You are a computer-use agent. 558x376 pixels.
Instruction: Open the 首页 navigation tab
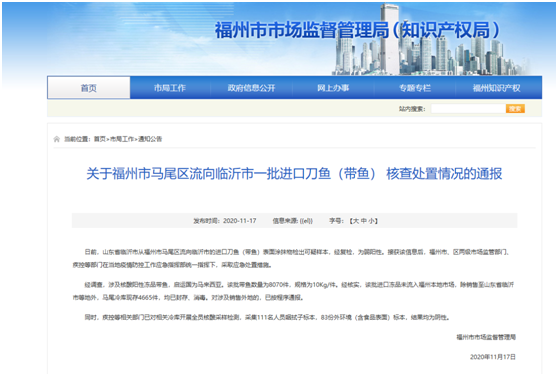point(89,88)
